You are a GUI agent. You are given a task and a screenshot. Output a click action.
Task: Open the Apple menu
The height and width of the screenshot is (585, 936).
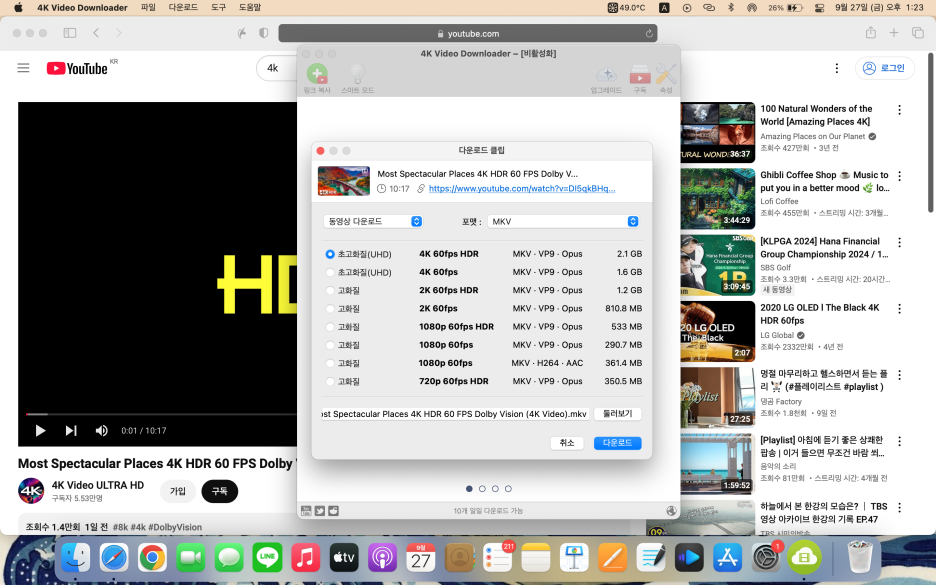18,7
